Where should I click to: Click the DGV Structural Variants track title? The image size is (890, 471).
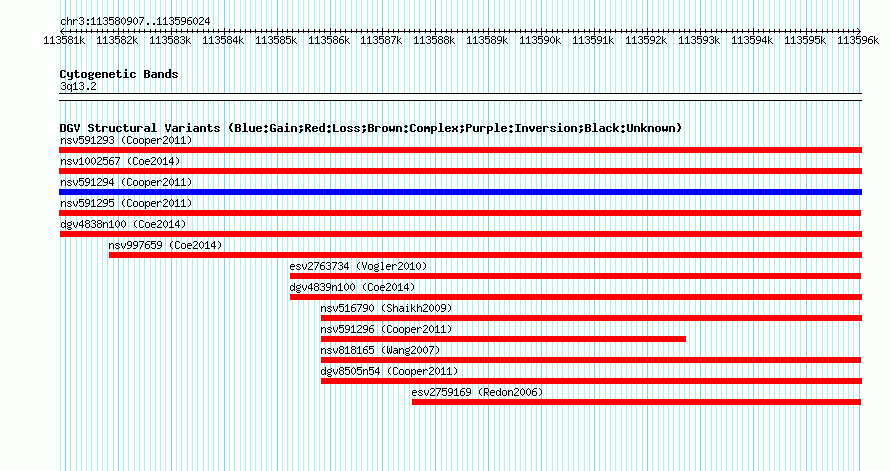(371, 128)
